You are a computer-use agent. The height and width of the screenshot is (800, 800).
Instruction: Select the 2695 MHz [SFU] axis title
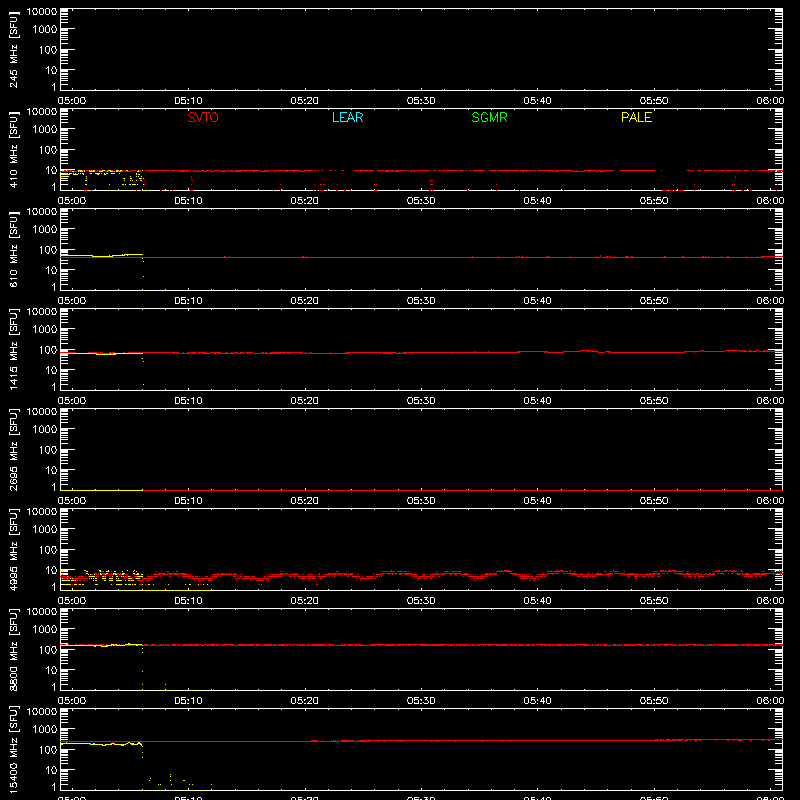pos(14,449)
